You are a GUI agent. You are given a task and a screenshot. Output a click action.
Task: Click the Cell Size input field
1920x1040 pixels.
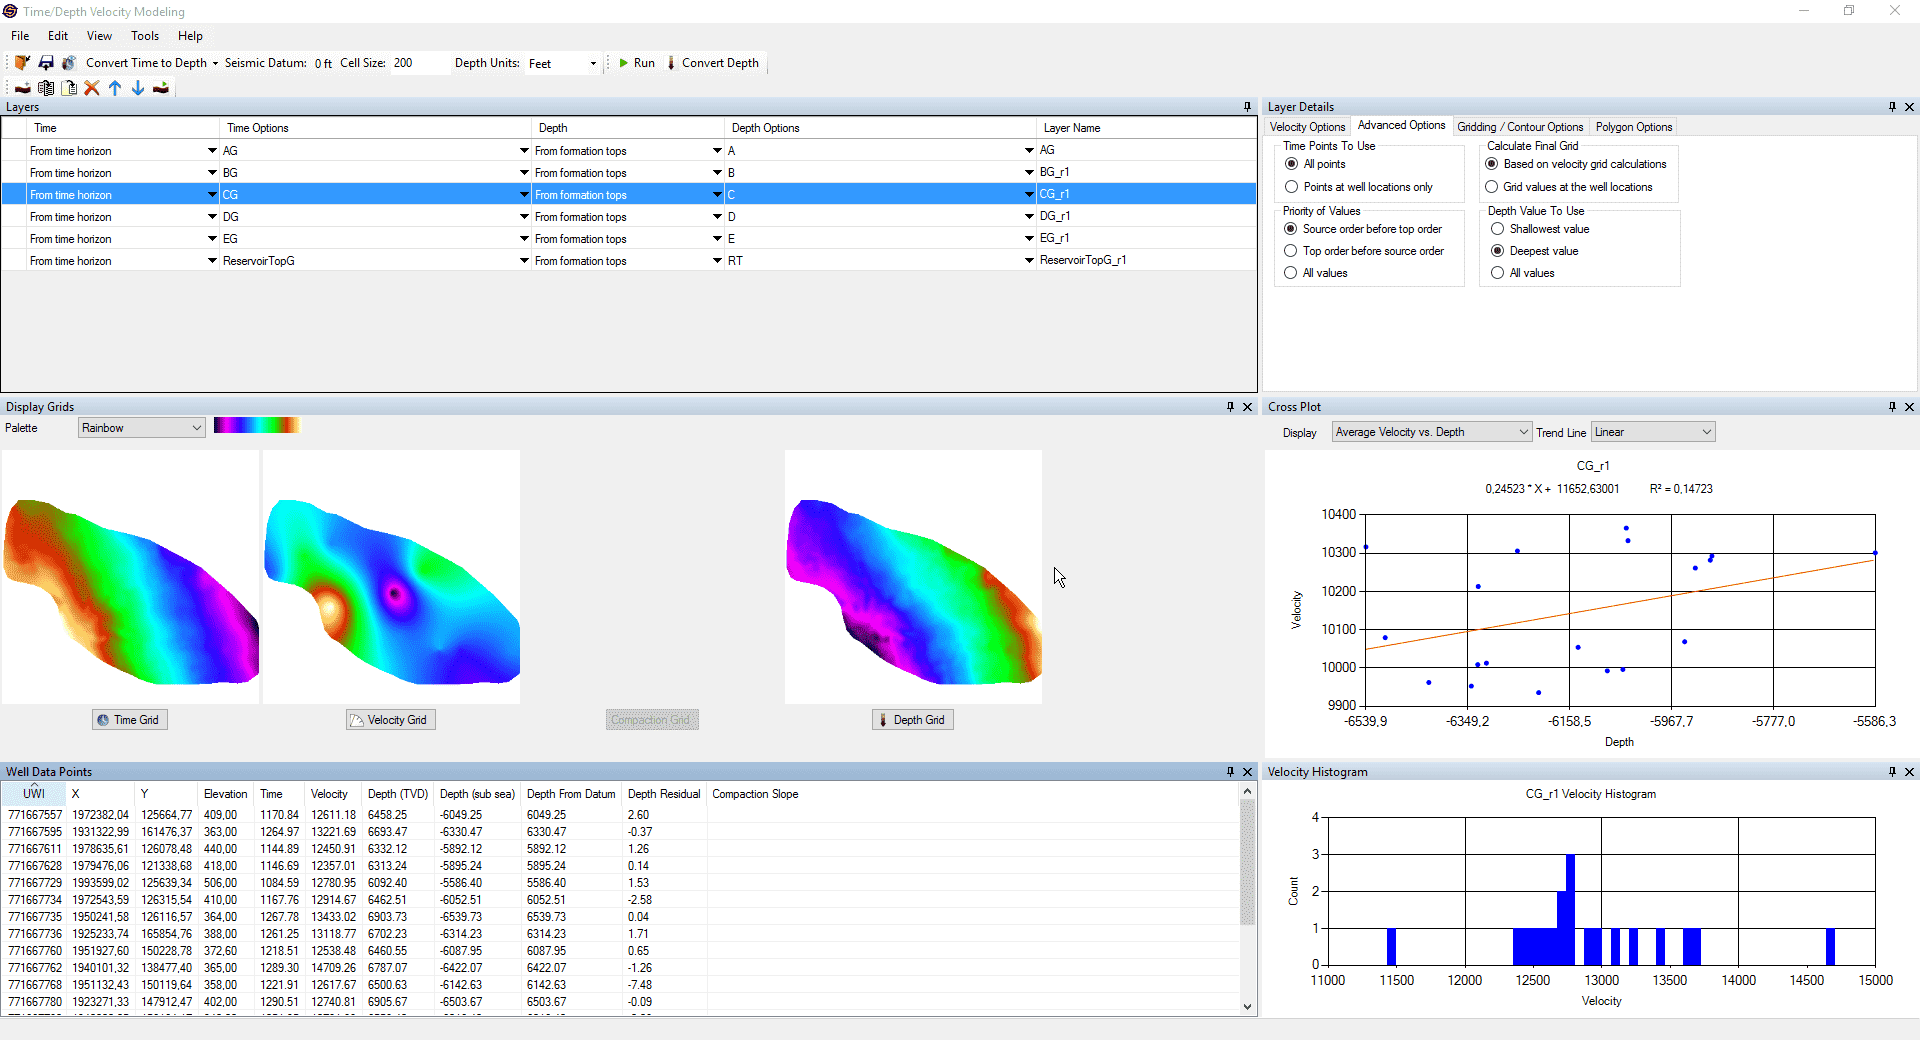[418, 63]
